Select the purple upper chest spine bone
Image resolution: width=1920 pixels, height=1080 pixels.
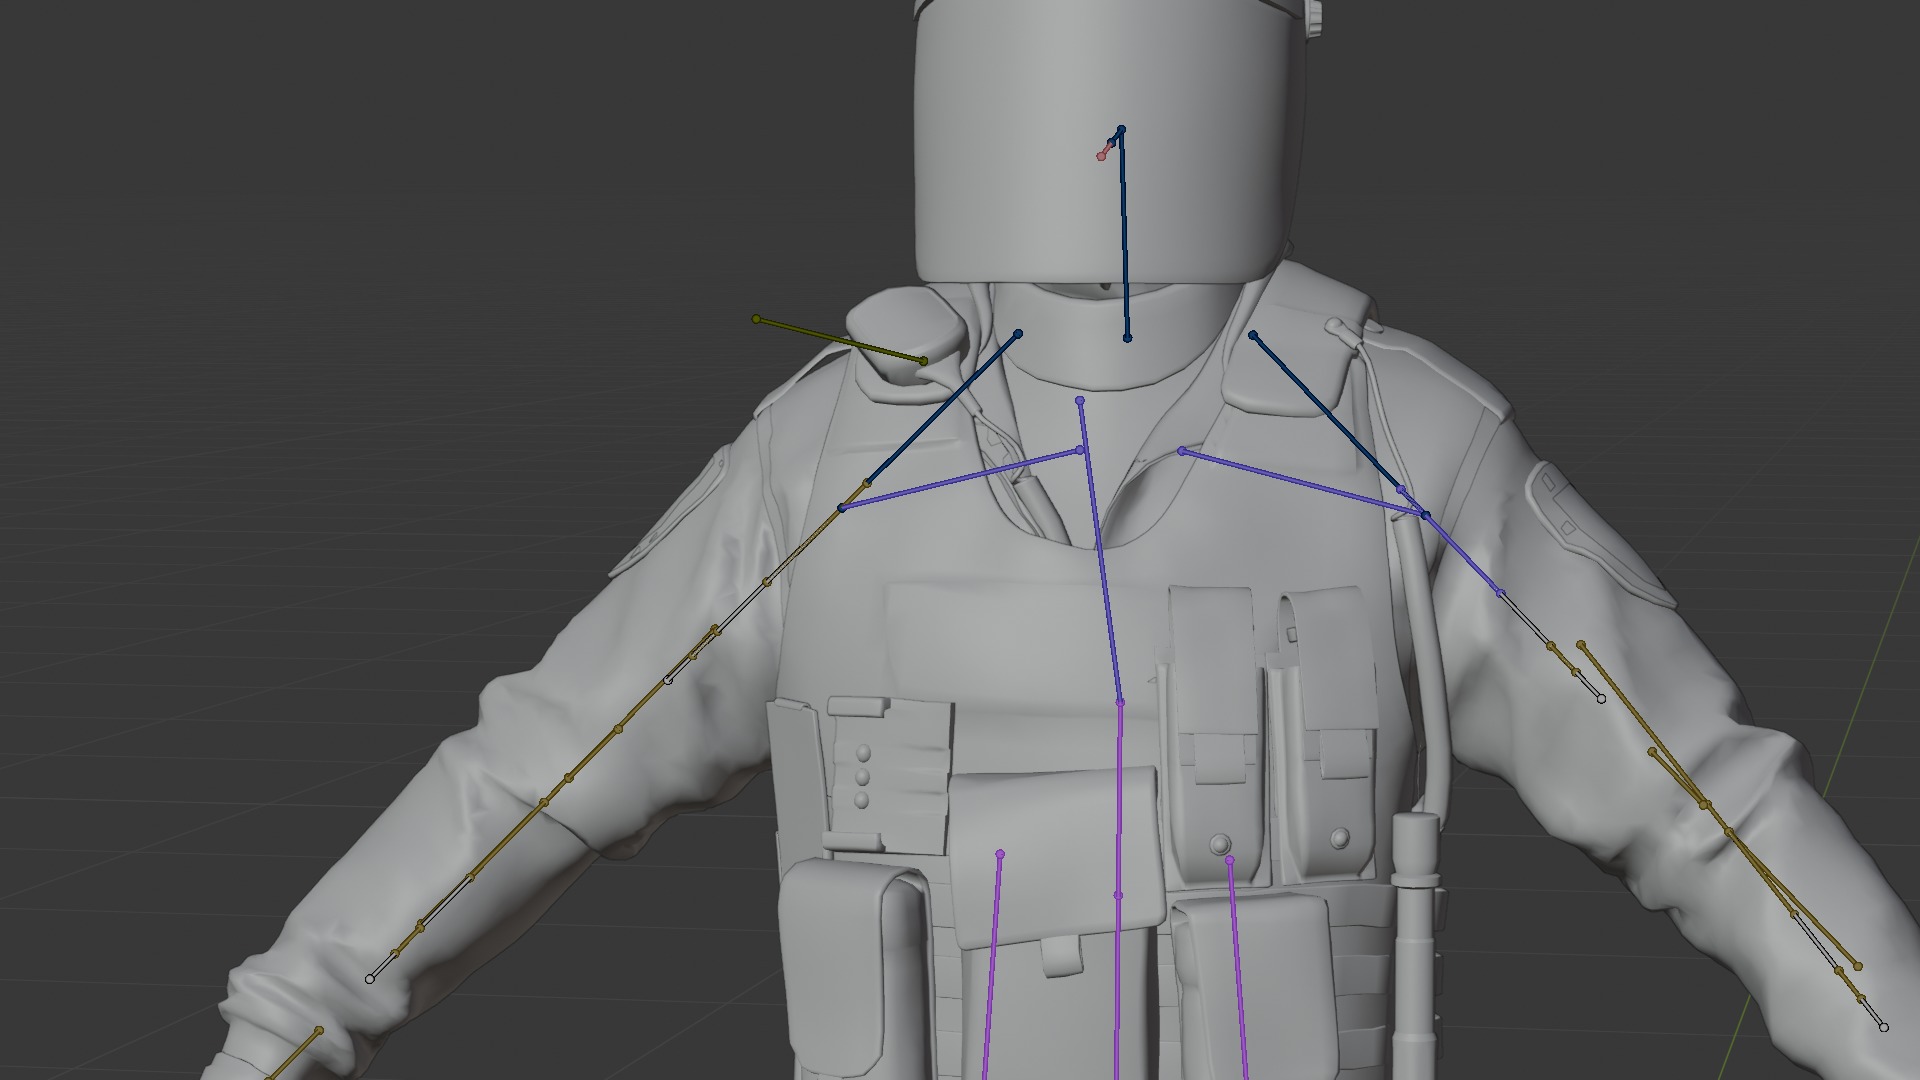1100,551
